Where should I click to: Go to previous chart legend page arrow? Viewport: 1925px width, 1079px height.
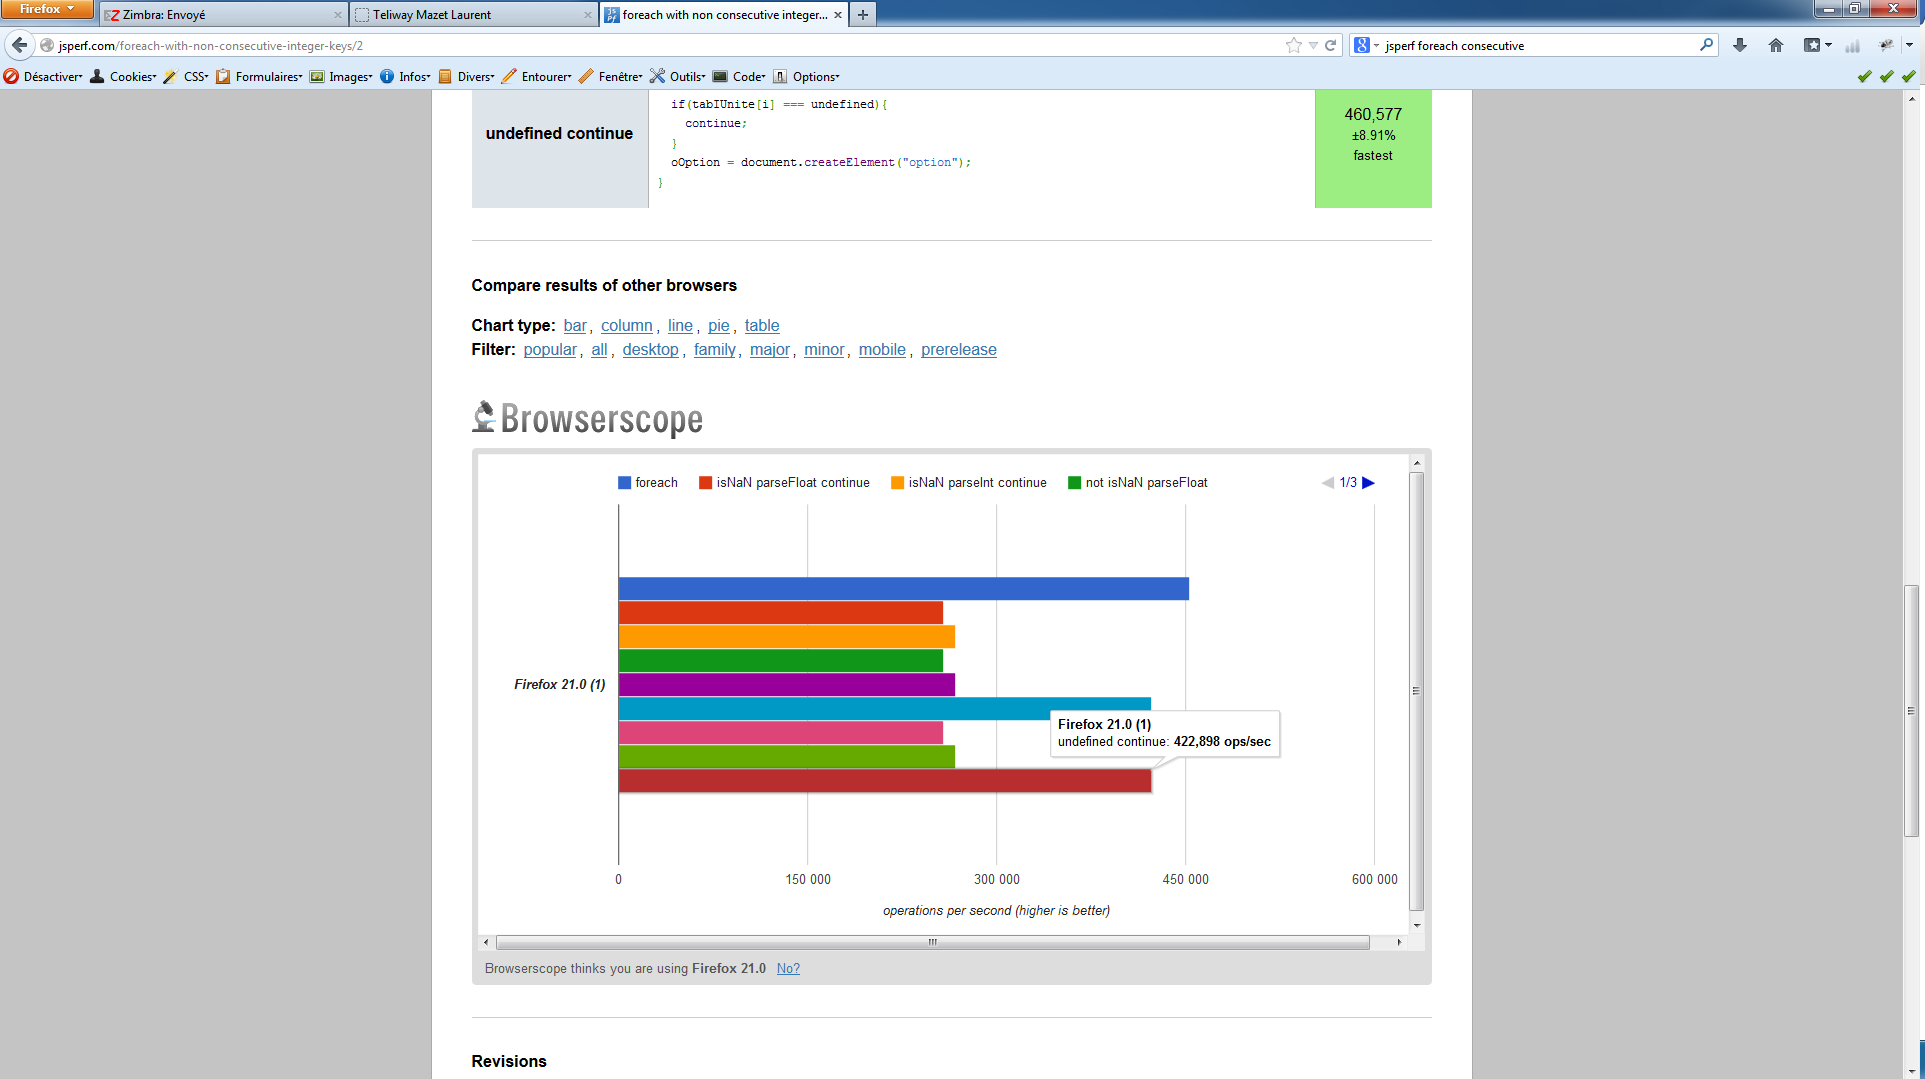pyautogui.click(x=1328, y=483)
